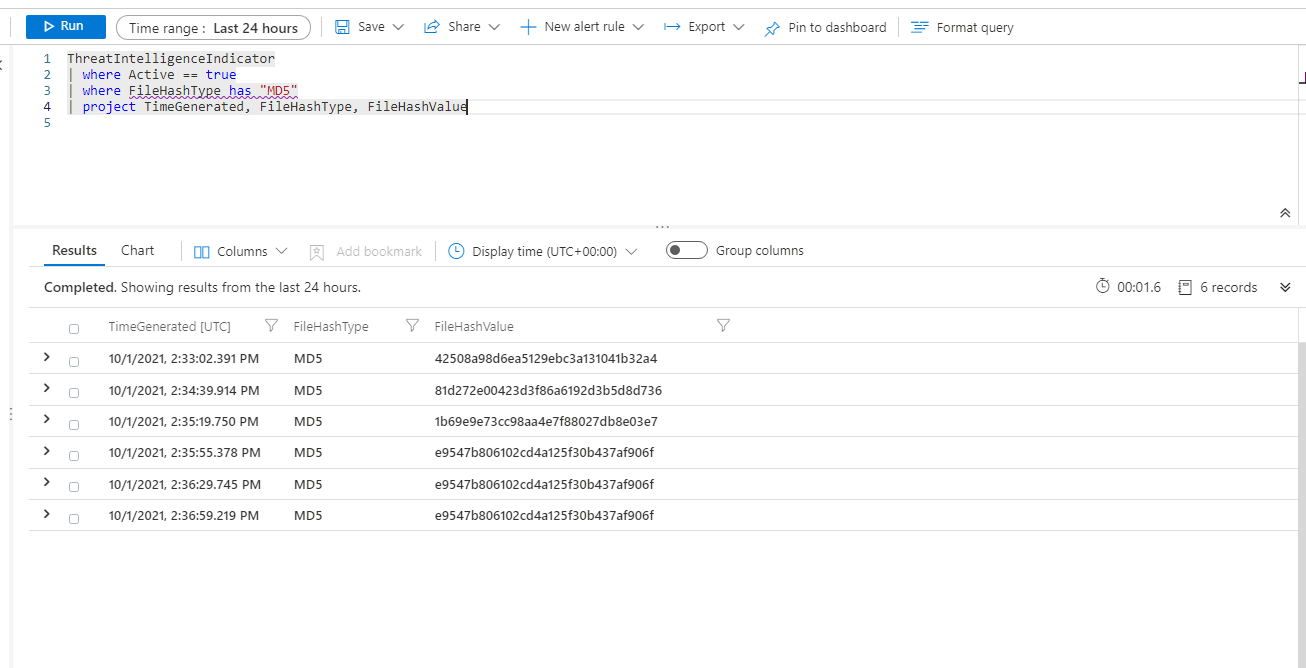The image size is (1306, 668).
Task: Open filter for FileHashType column
Action: 412,326
